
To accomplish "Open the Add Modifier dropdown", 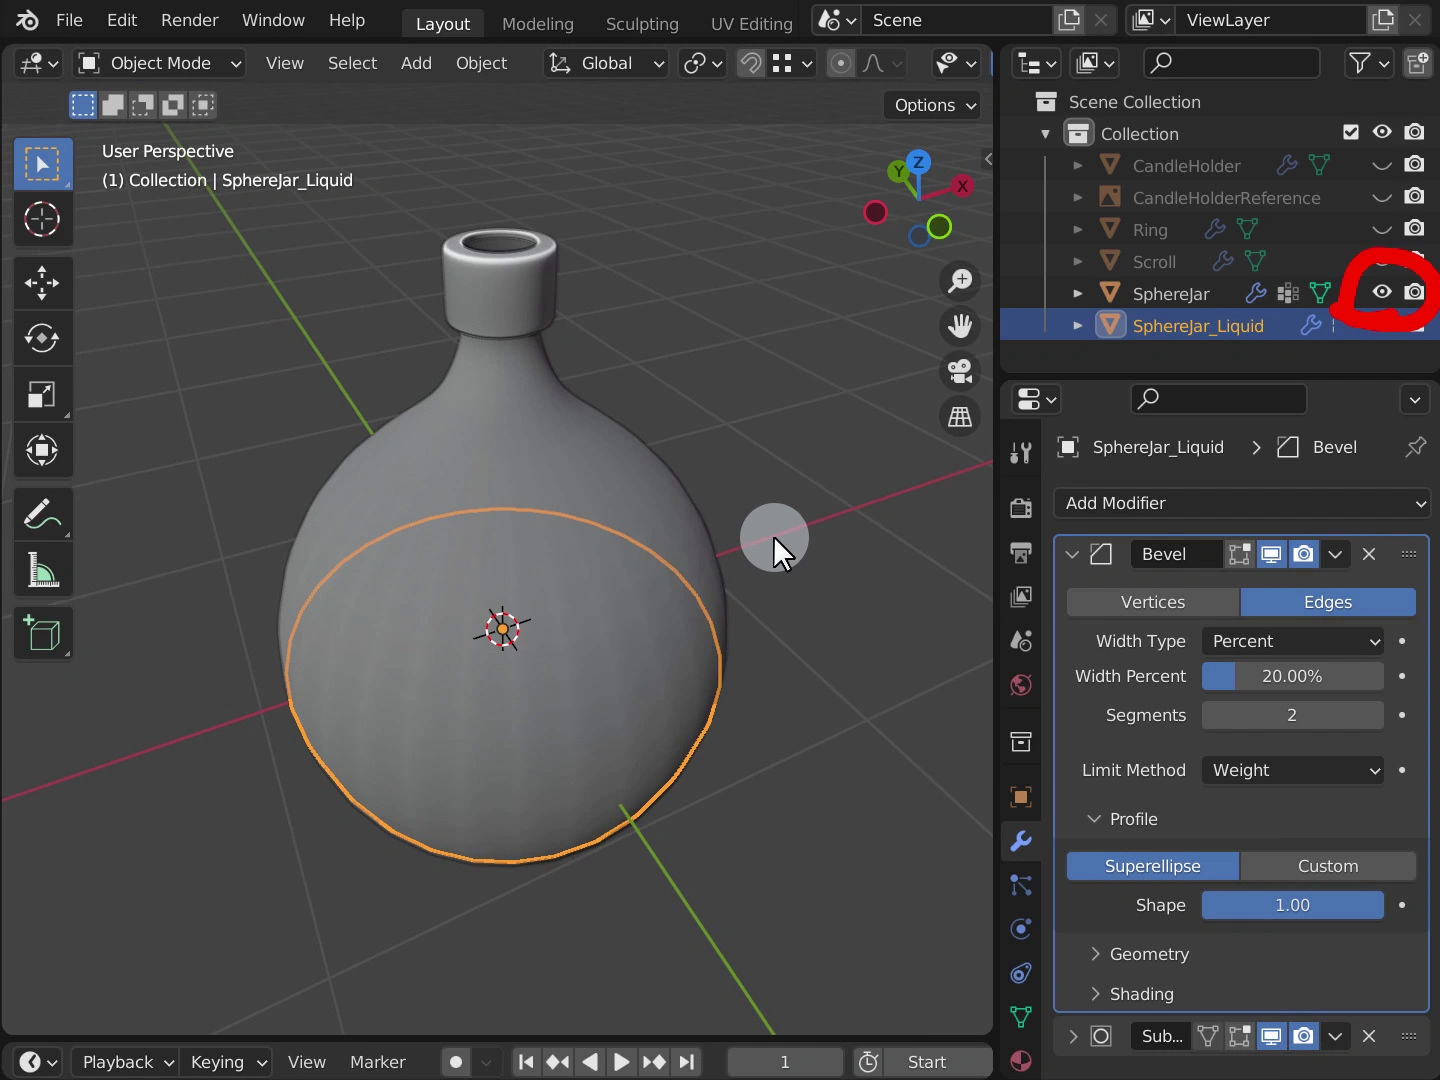I will coord(1242,503).
